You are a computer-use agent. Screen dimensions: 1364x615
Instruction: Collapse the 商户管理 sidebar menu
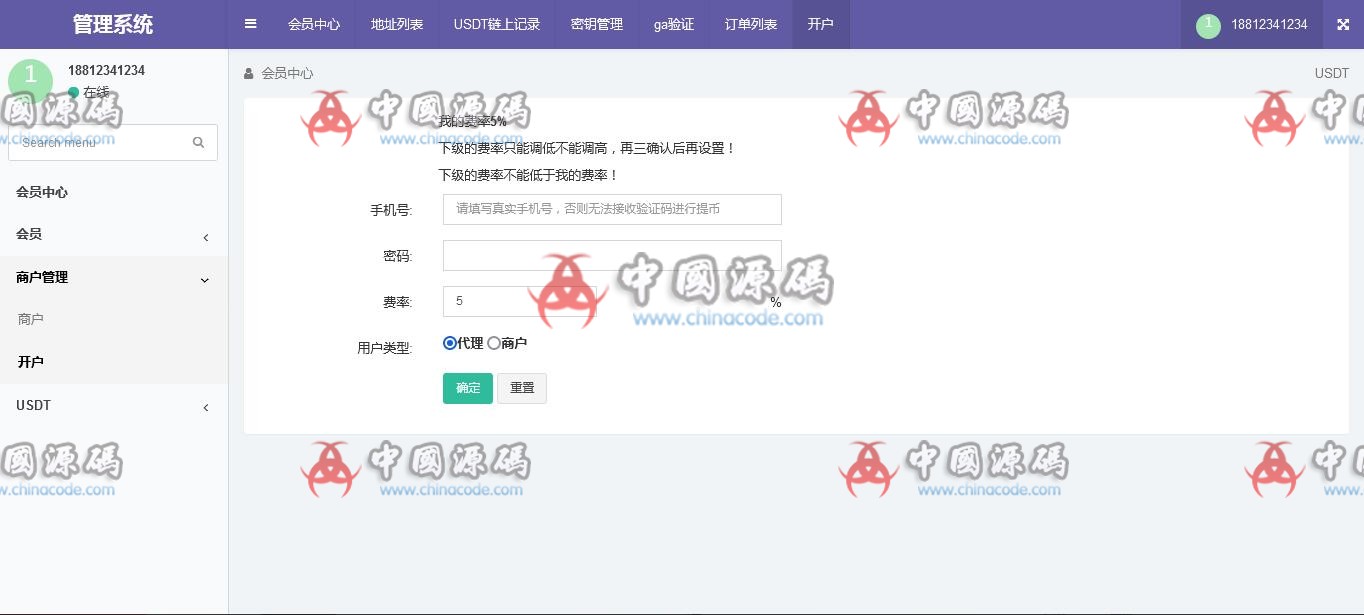(x=114, y=278)
